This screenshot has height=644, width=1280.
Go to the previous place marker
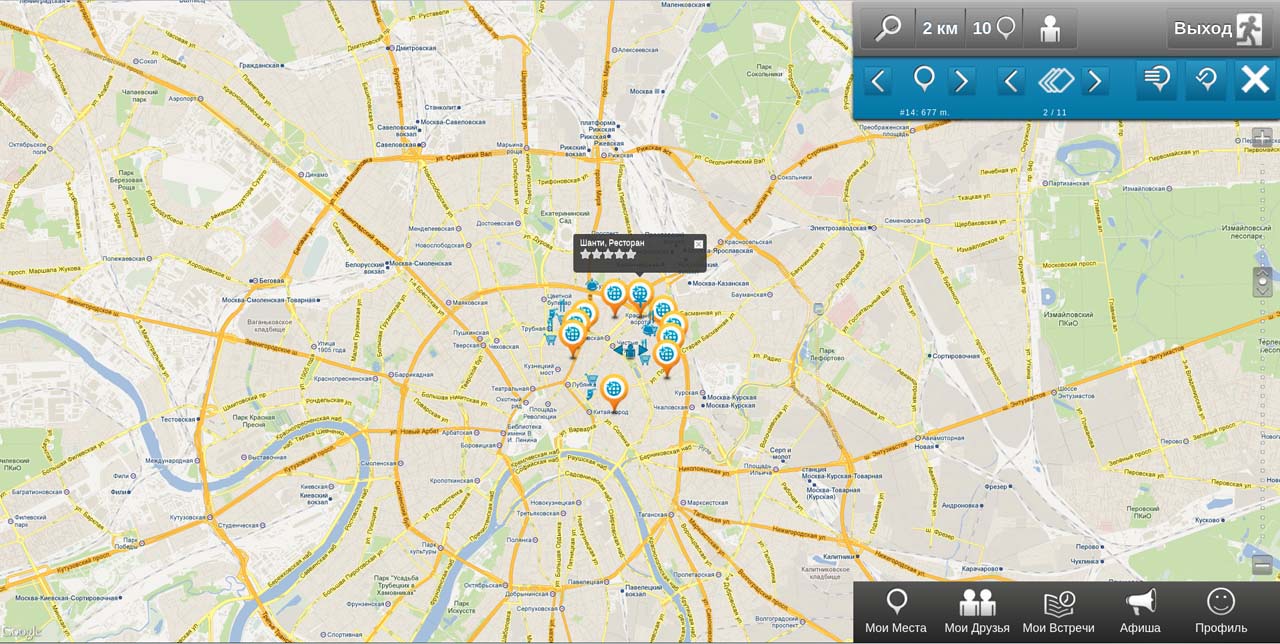pos(878,81)
